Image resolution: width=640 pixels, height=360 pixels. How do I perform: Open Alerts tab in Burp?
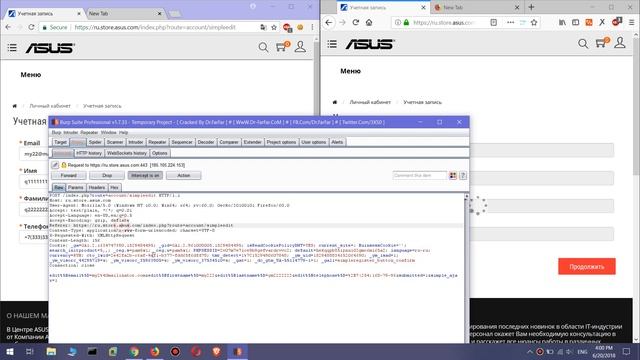click(x=337, y=142)
